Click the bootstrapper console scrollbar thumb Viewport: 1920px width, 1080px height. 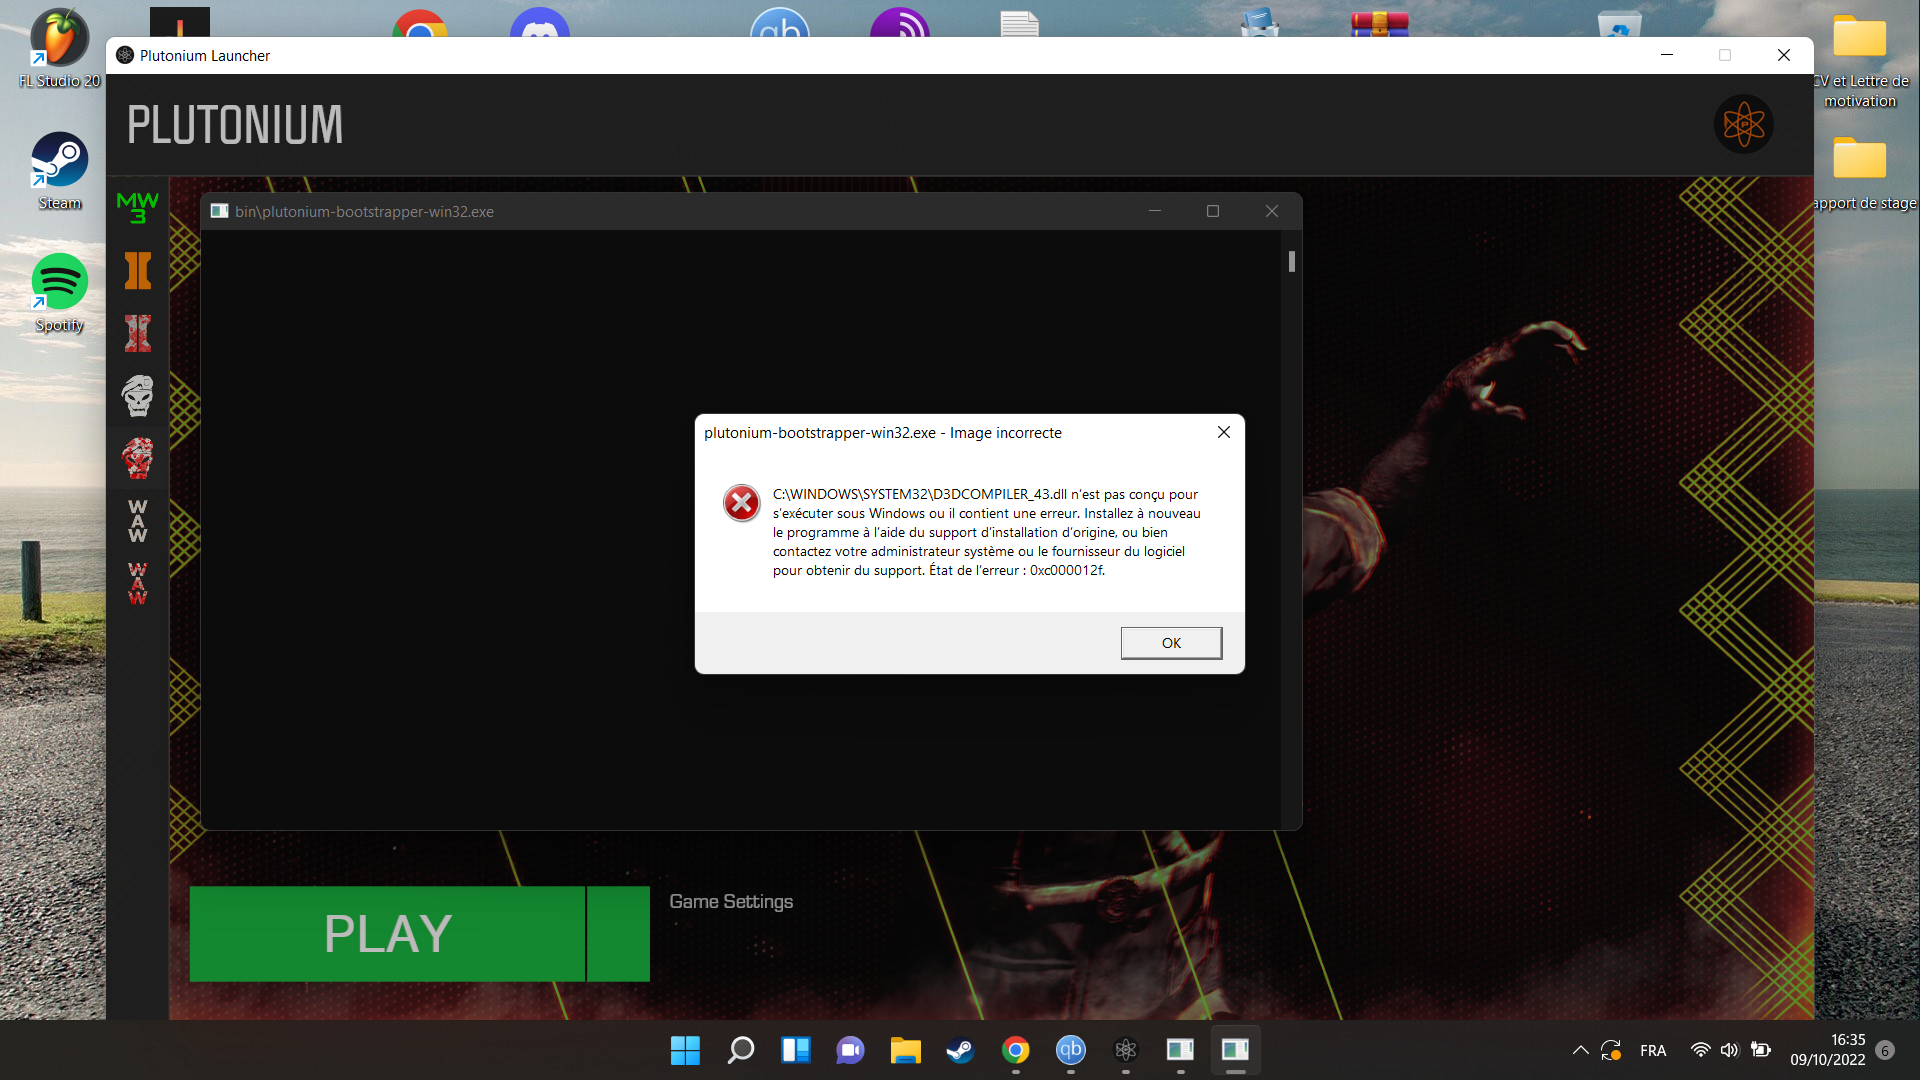point(1292,261)
